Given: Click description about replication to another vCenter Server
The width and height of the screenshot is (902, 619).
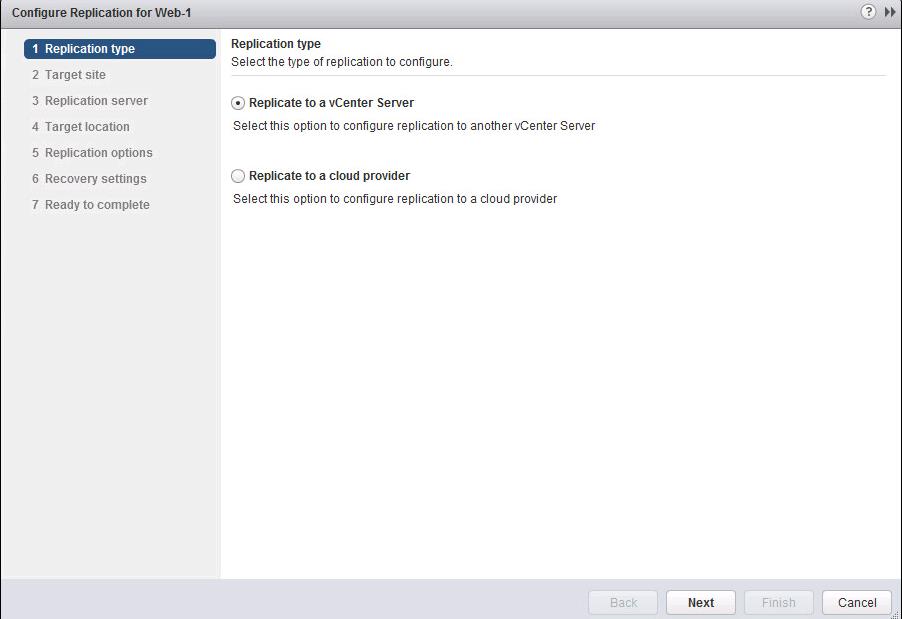Looking at the screenshot, I should (414, 126).
